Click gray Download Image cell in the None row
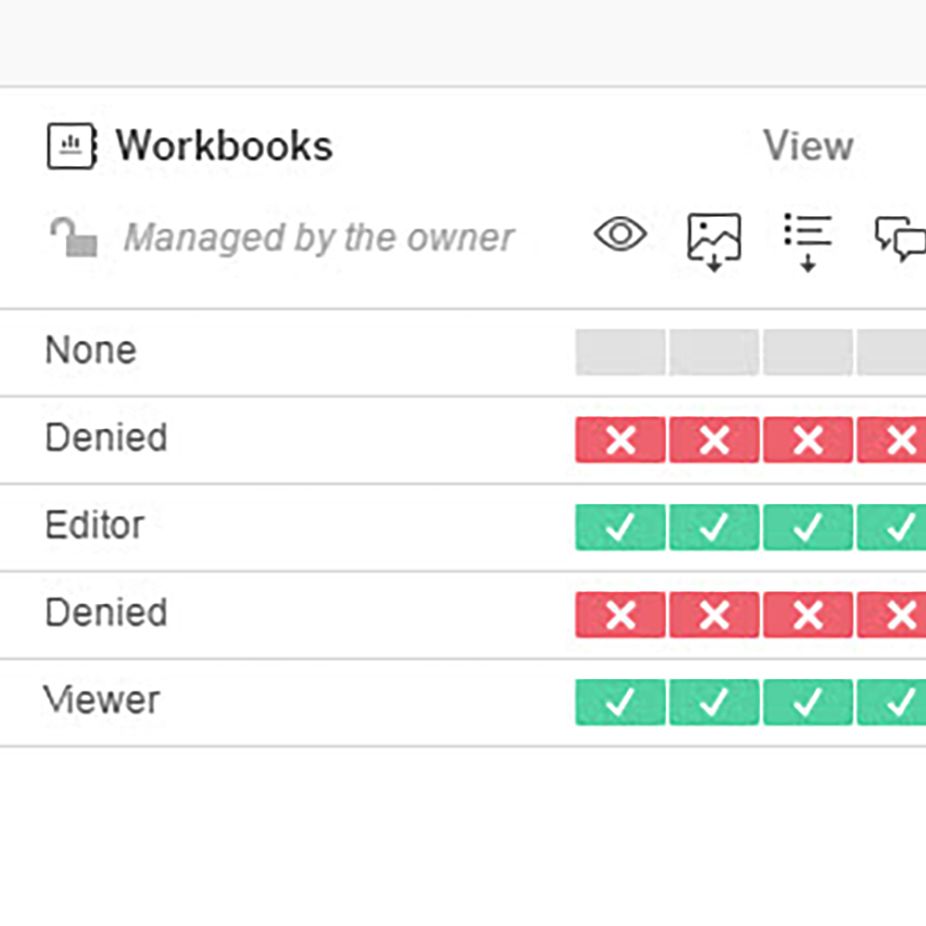 click(714, 352)
